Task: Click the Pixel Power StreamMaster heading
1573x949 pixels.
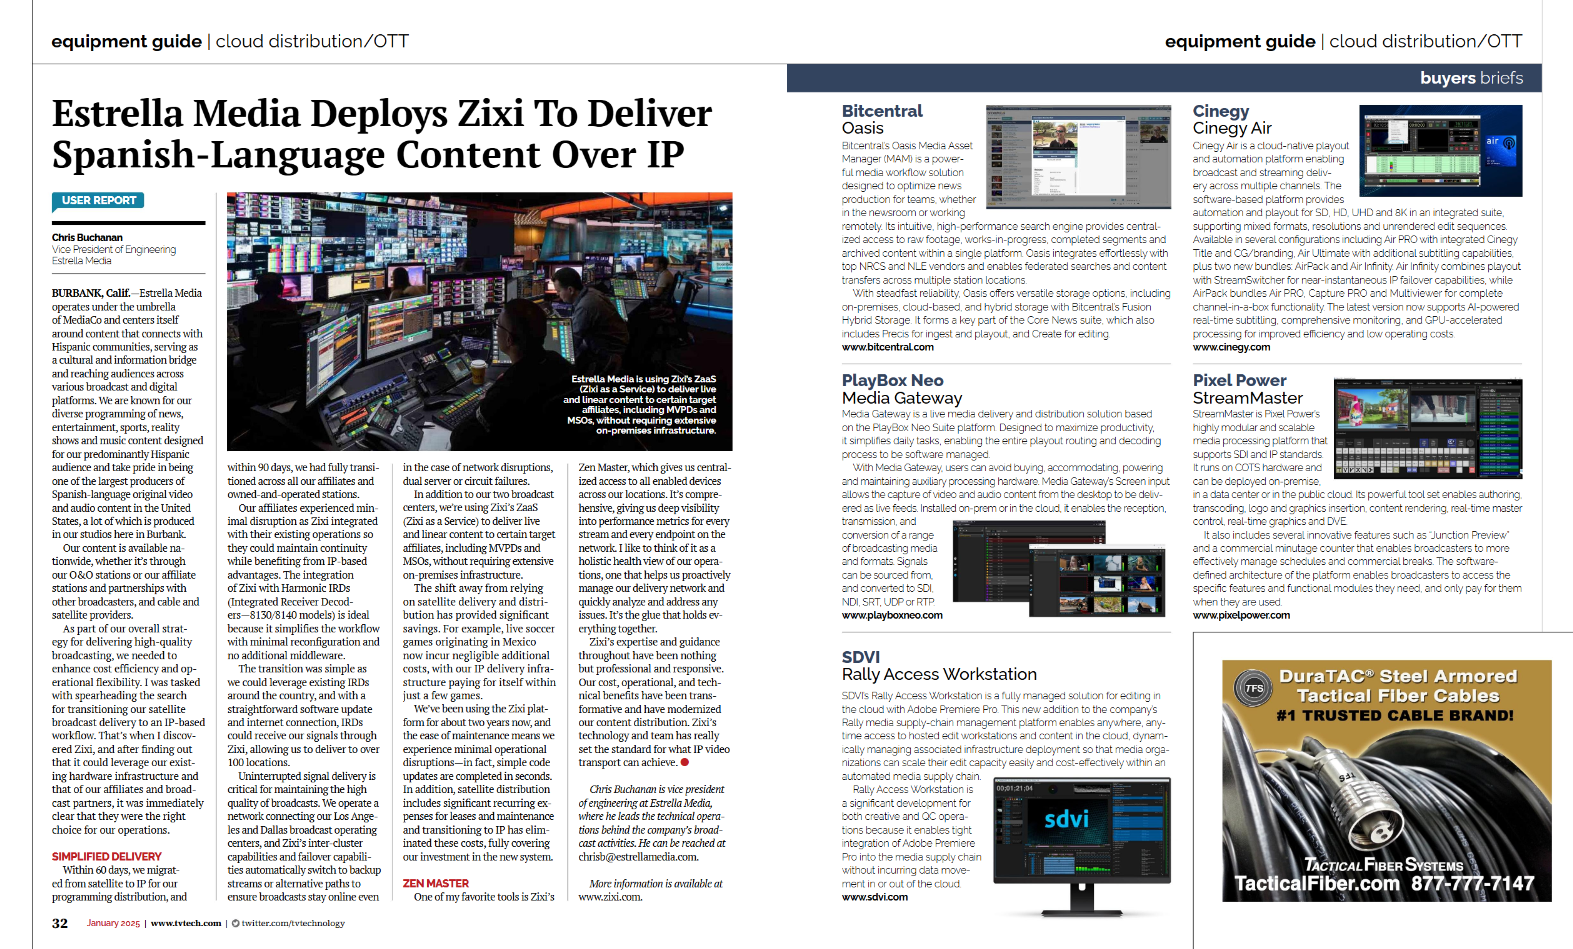Action: [1247, 389]
